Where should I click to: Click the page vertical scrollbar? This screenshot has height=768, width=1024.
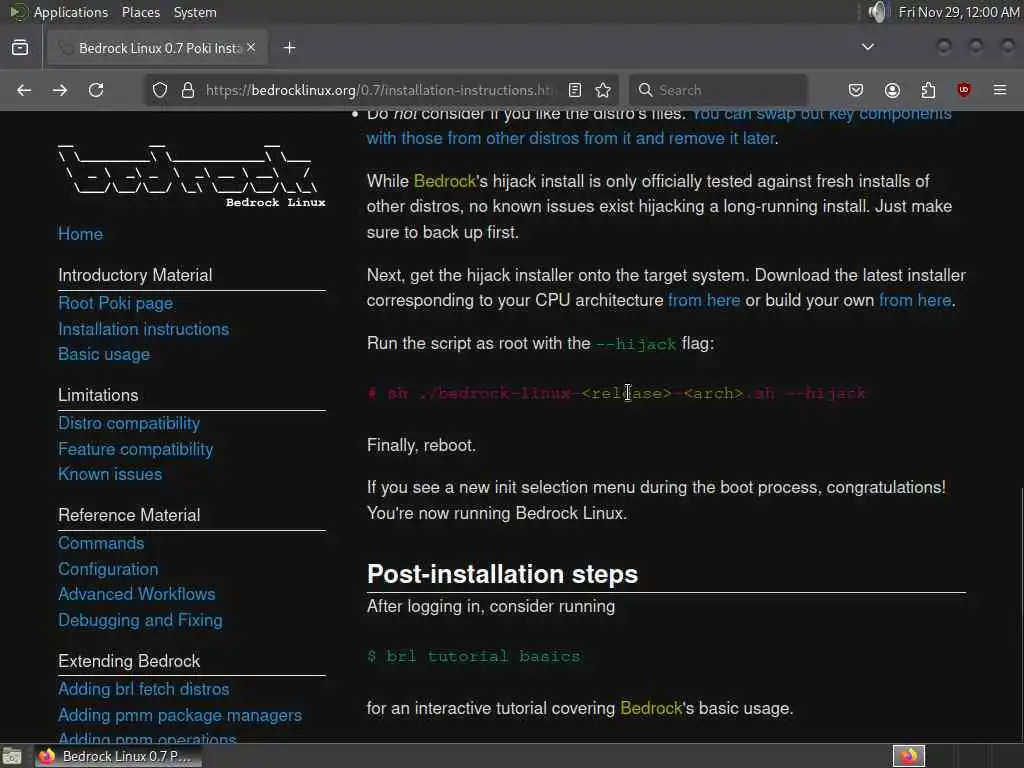point(1020,616)
